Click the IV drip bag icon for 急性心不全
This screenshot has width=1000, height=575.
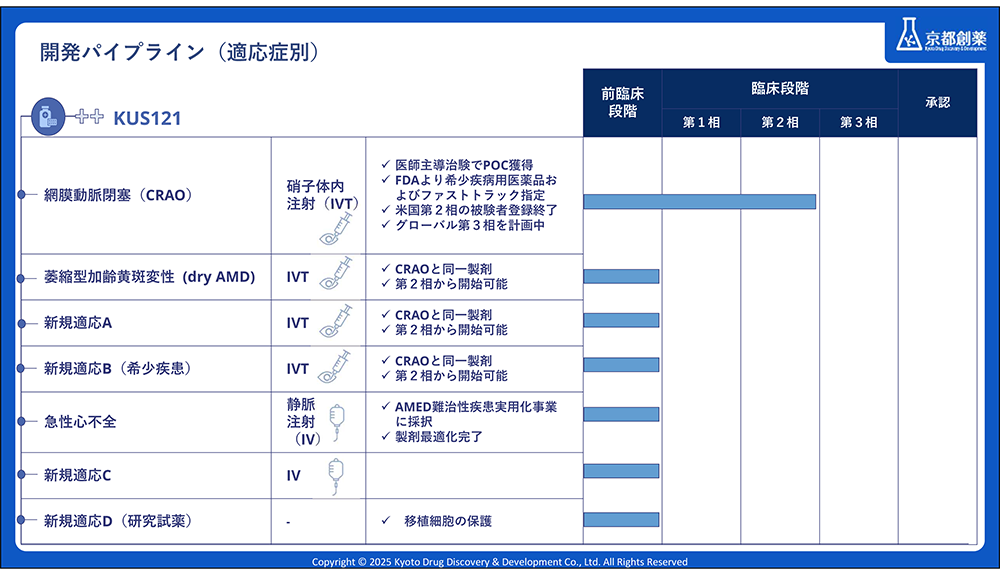click(337, 423)
